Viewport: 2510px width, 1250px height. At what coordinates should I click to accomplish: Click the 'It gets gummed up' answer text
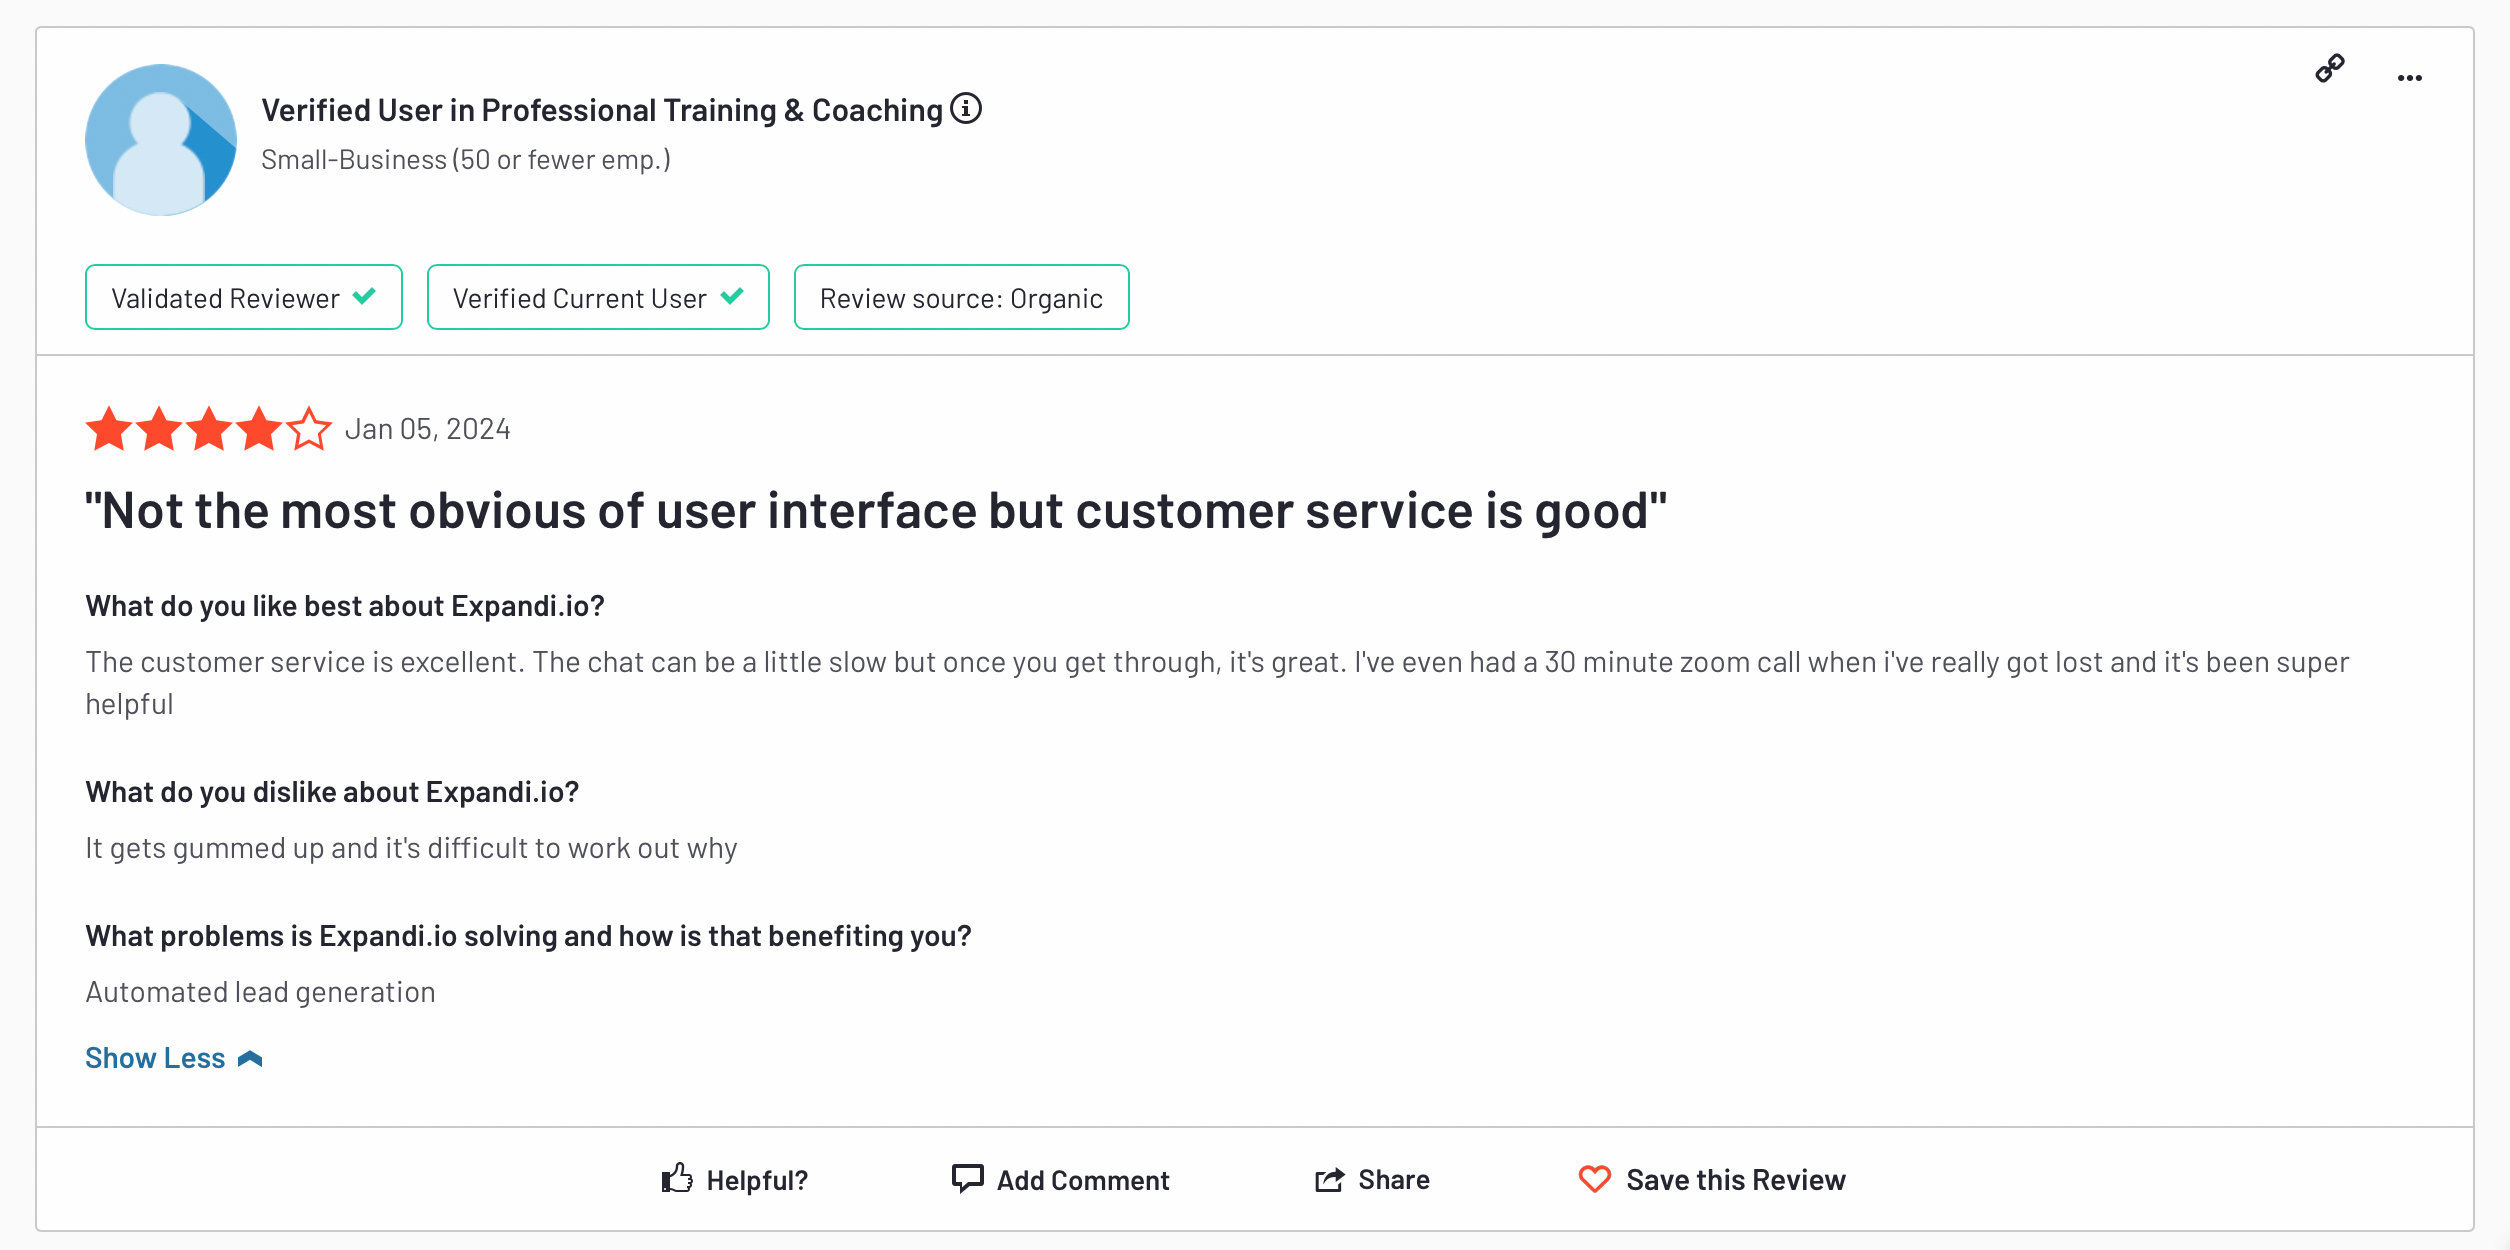(x=411, y=848)
